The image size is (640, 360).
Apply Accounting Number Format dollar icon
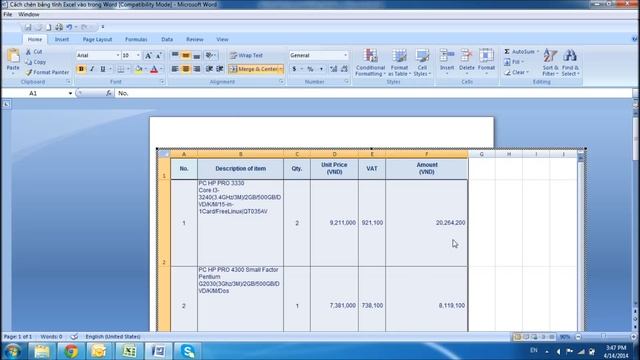point(294,69)
